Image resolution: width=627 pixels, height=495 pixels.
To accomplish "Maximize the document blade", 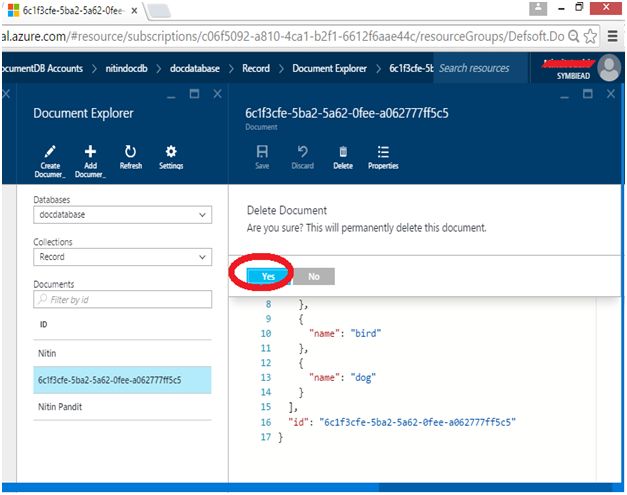I will (x=587, y=94).
